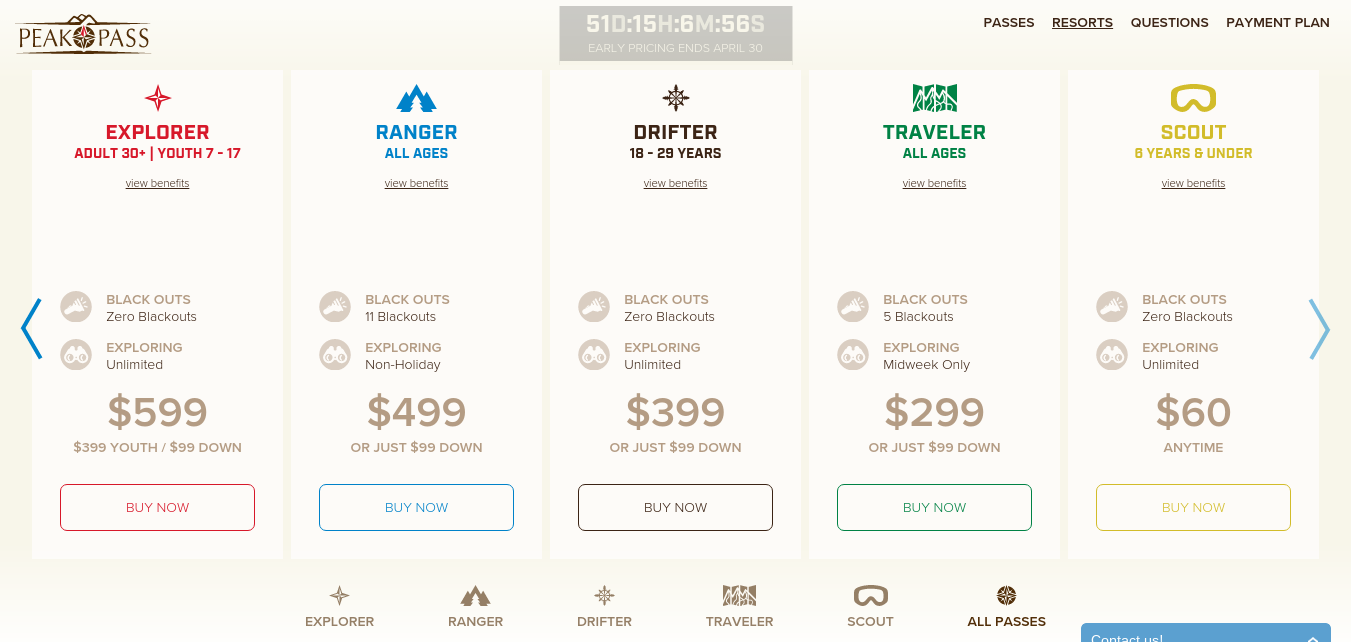Select the Scout tab in bottom navigation
Screen dimensions: 1351x642
(x=870, y=606)
